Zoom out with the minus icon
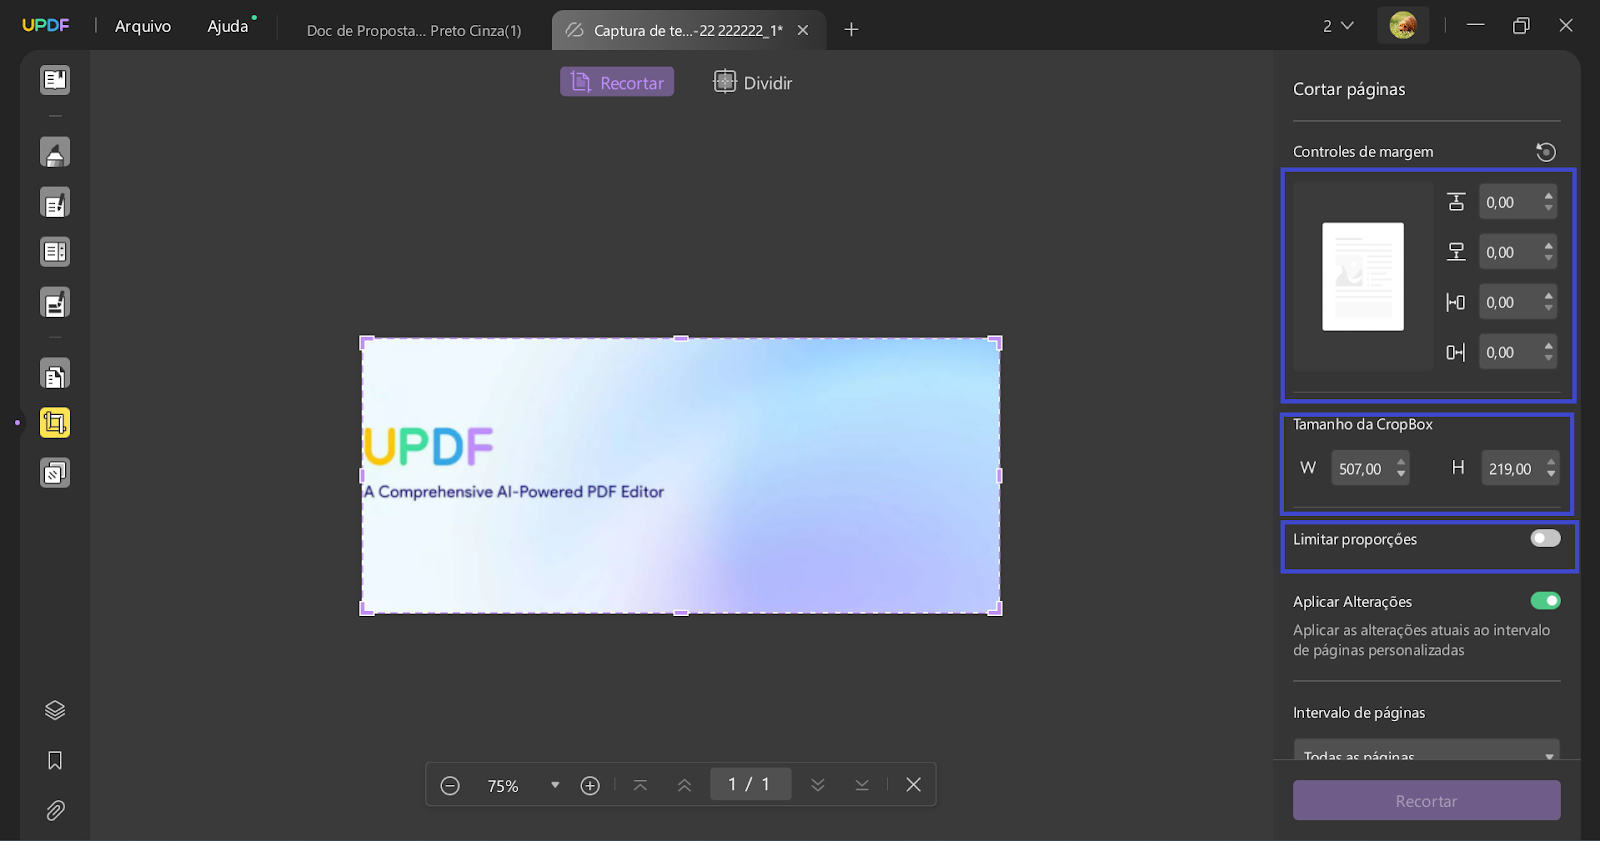 [x=450, y=786]
